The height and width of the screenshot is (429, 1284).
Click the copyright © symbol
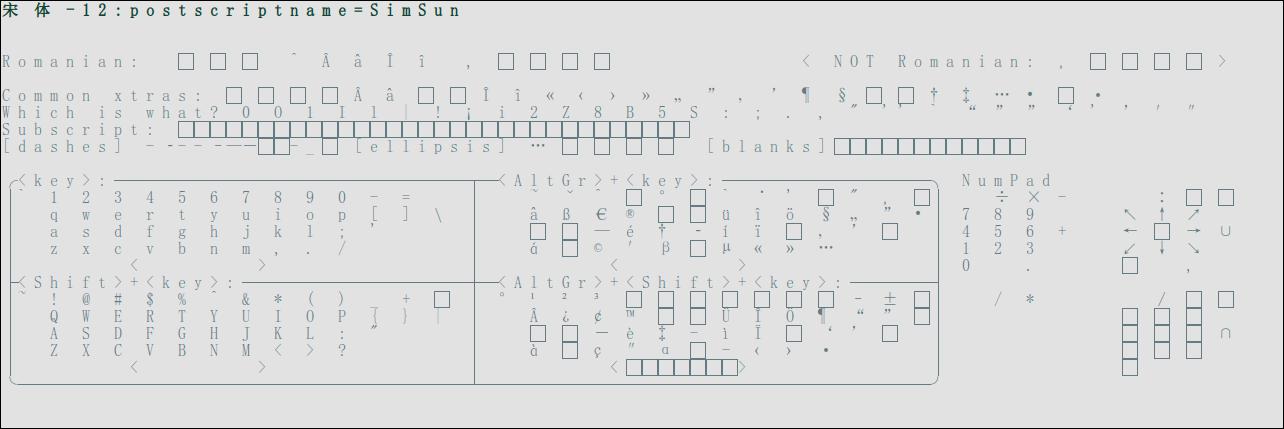click(x=598, y=248)
